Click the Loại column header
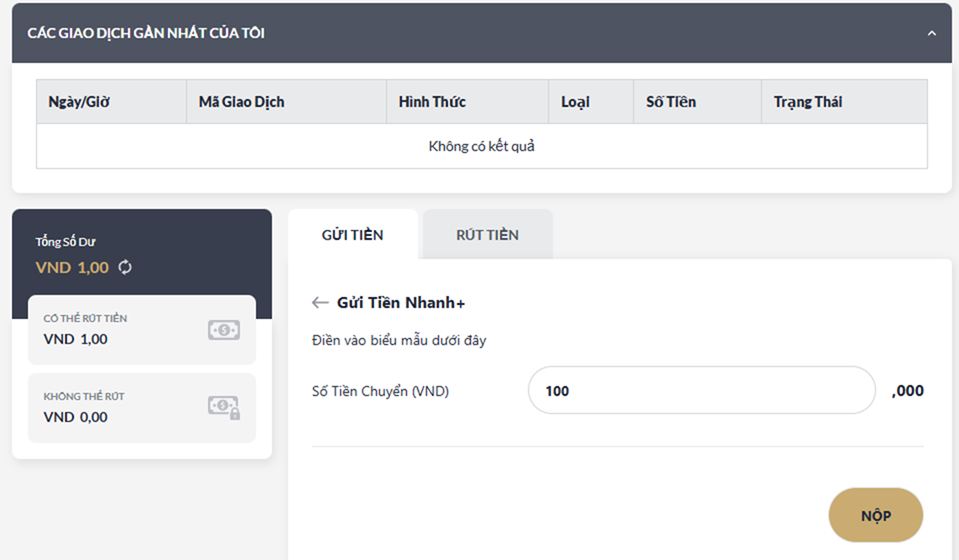This screenshot has width=959, height=560. click(x=575, y=102)
